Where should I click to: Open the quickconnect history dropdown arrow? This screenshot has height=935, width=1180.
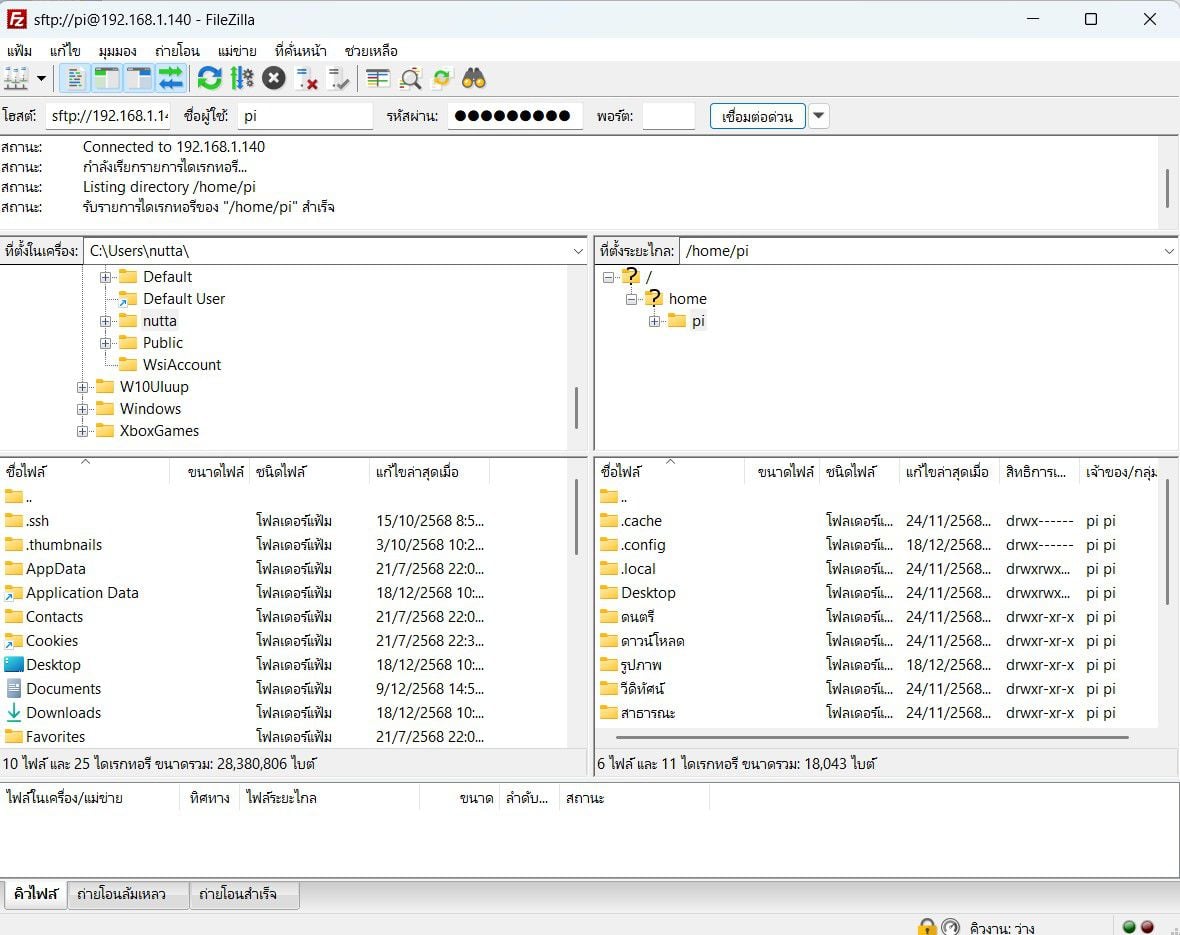click(x=819, y=116)
